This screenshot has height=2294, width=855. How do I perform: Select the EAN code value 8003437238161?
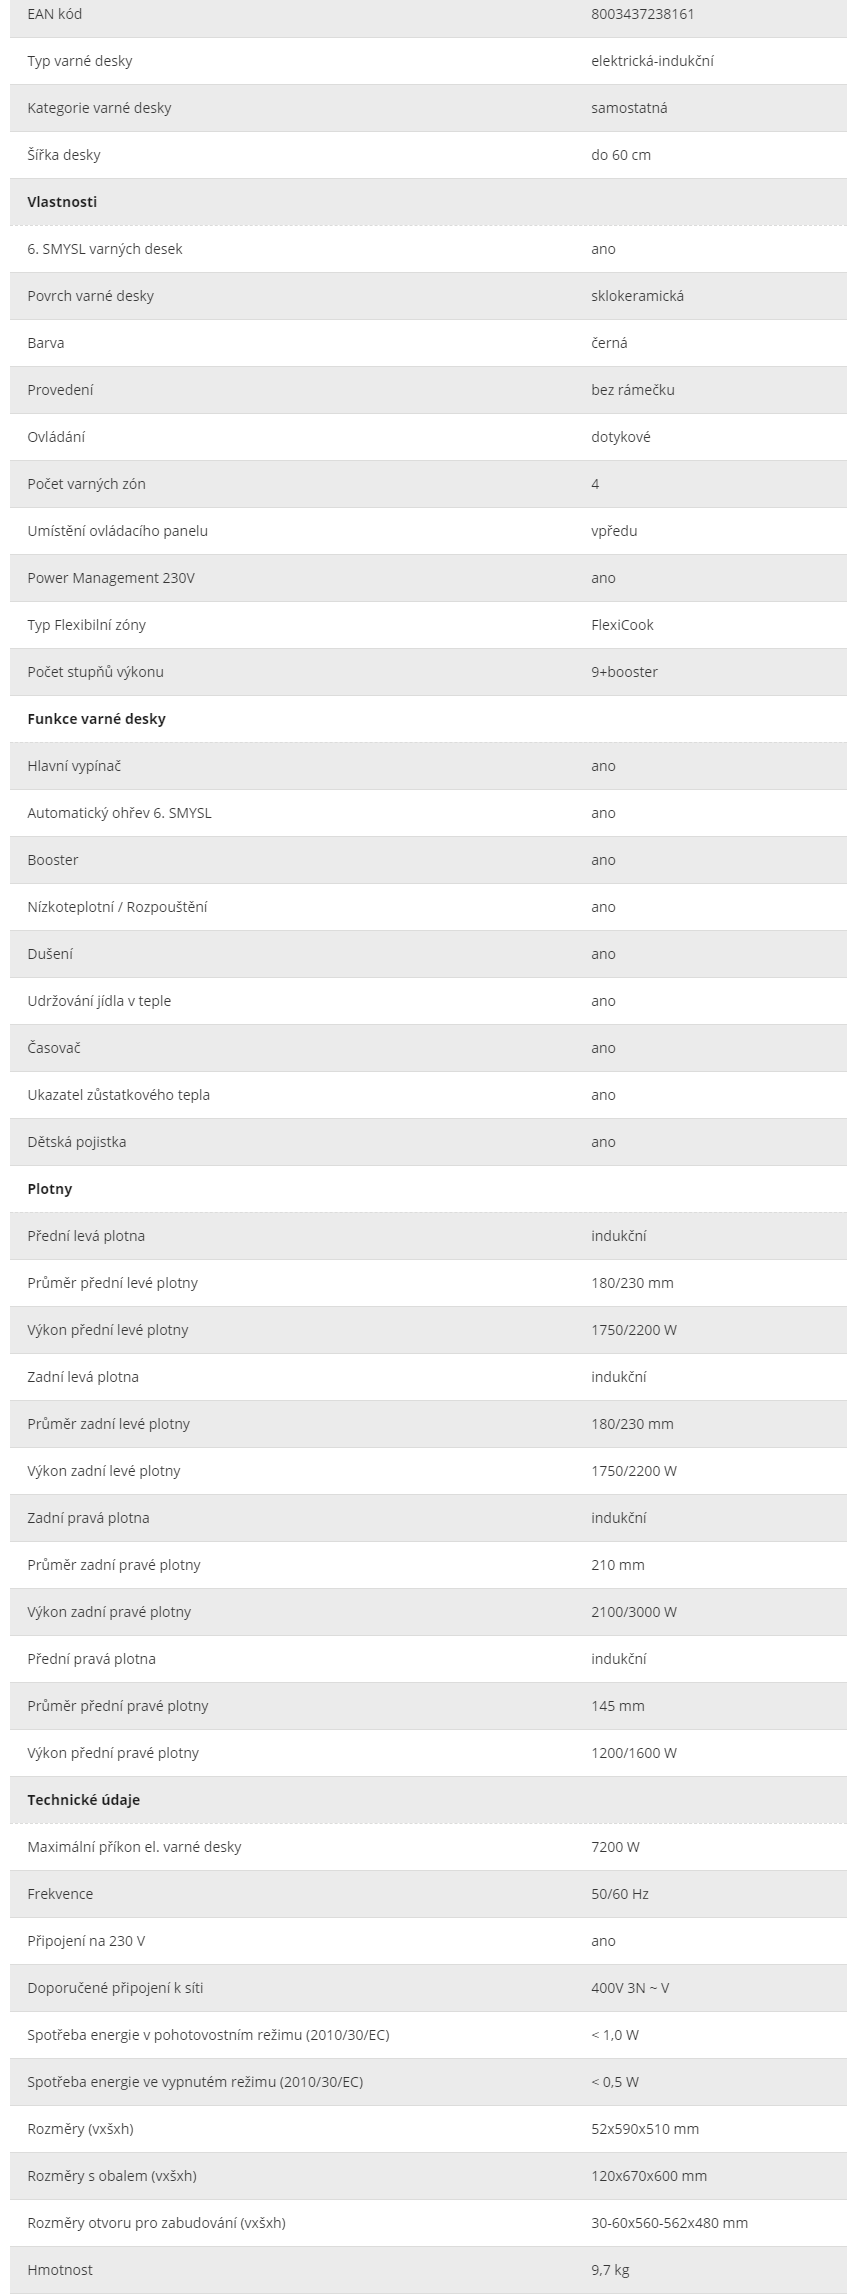click(642, 14)
